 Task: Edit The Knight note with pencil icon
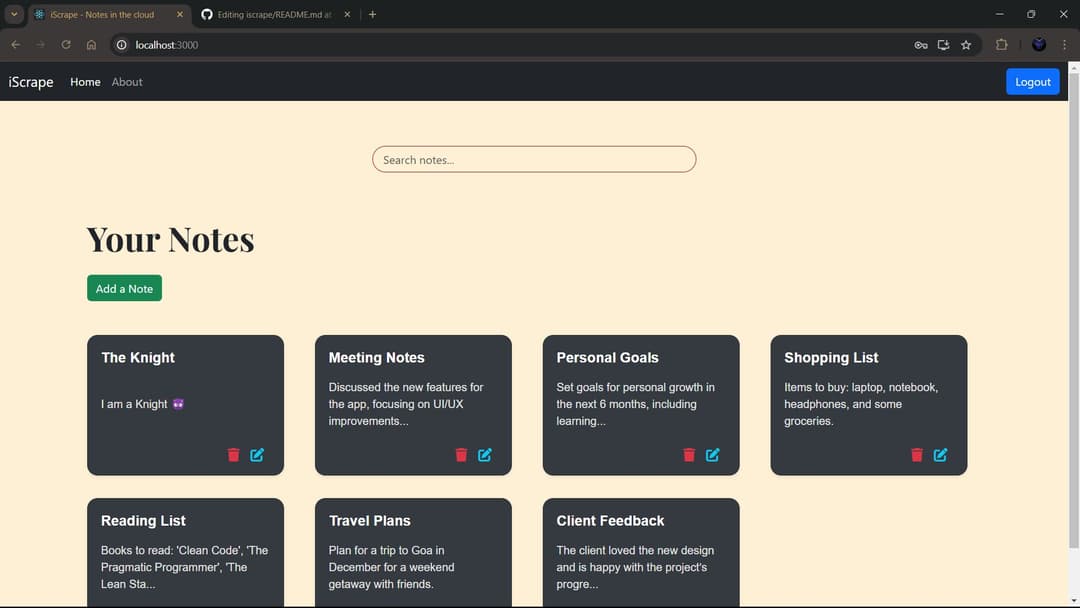[257, 455]
